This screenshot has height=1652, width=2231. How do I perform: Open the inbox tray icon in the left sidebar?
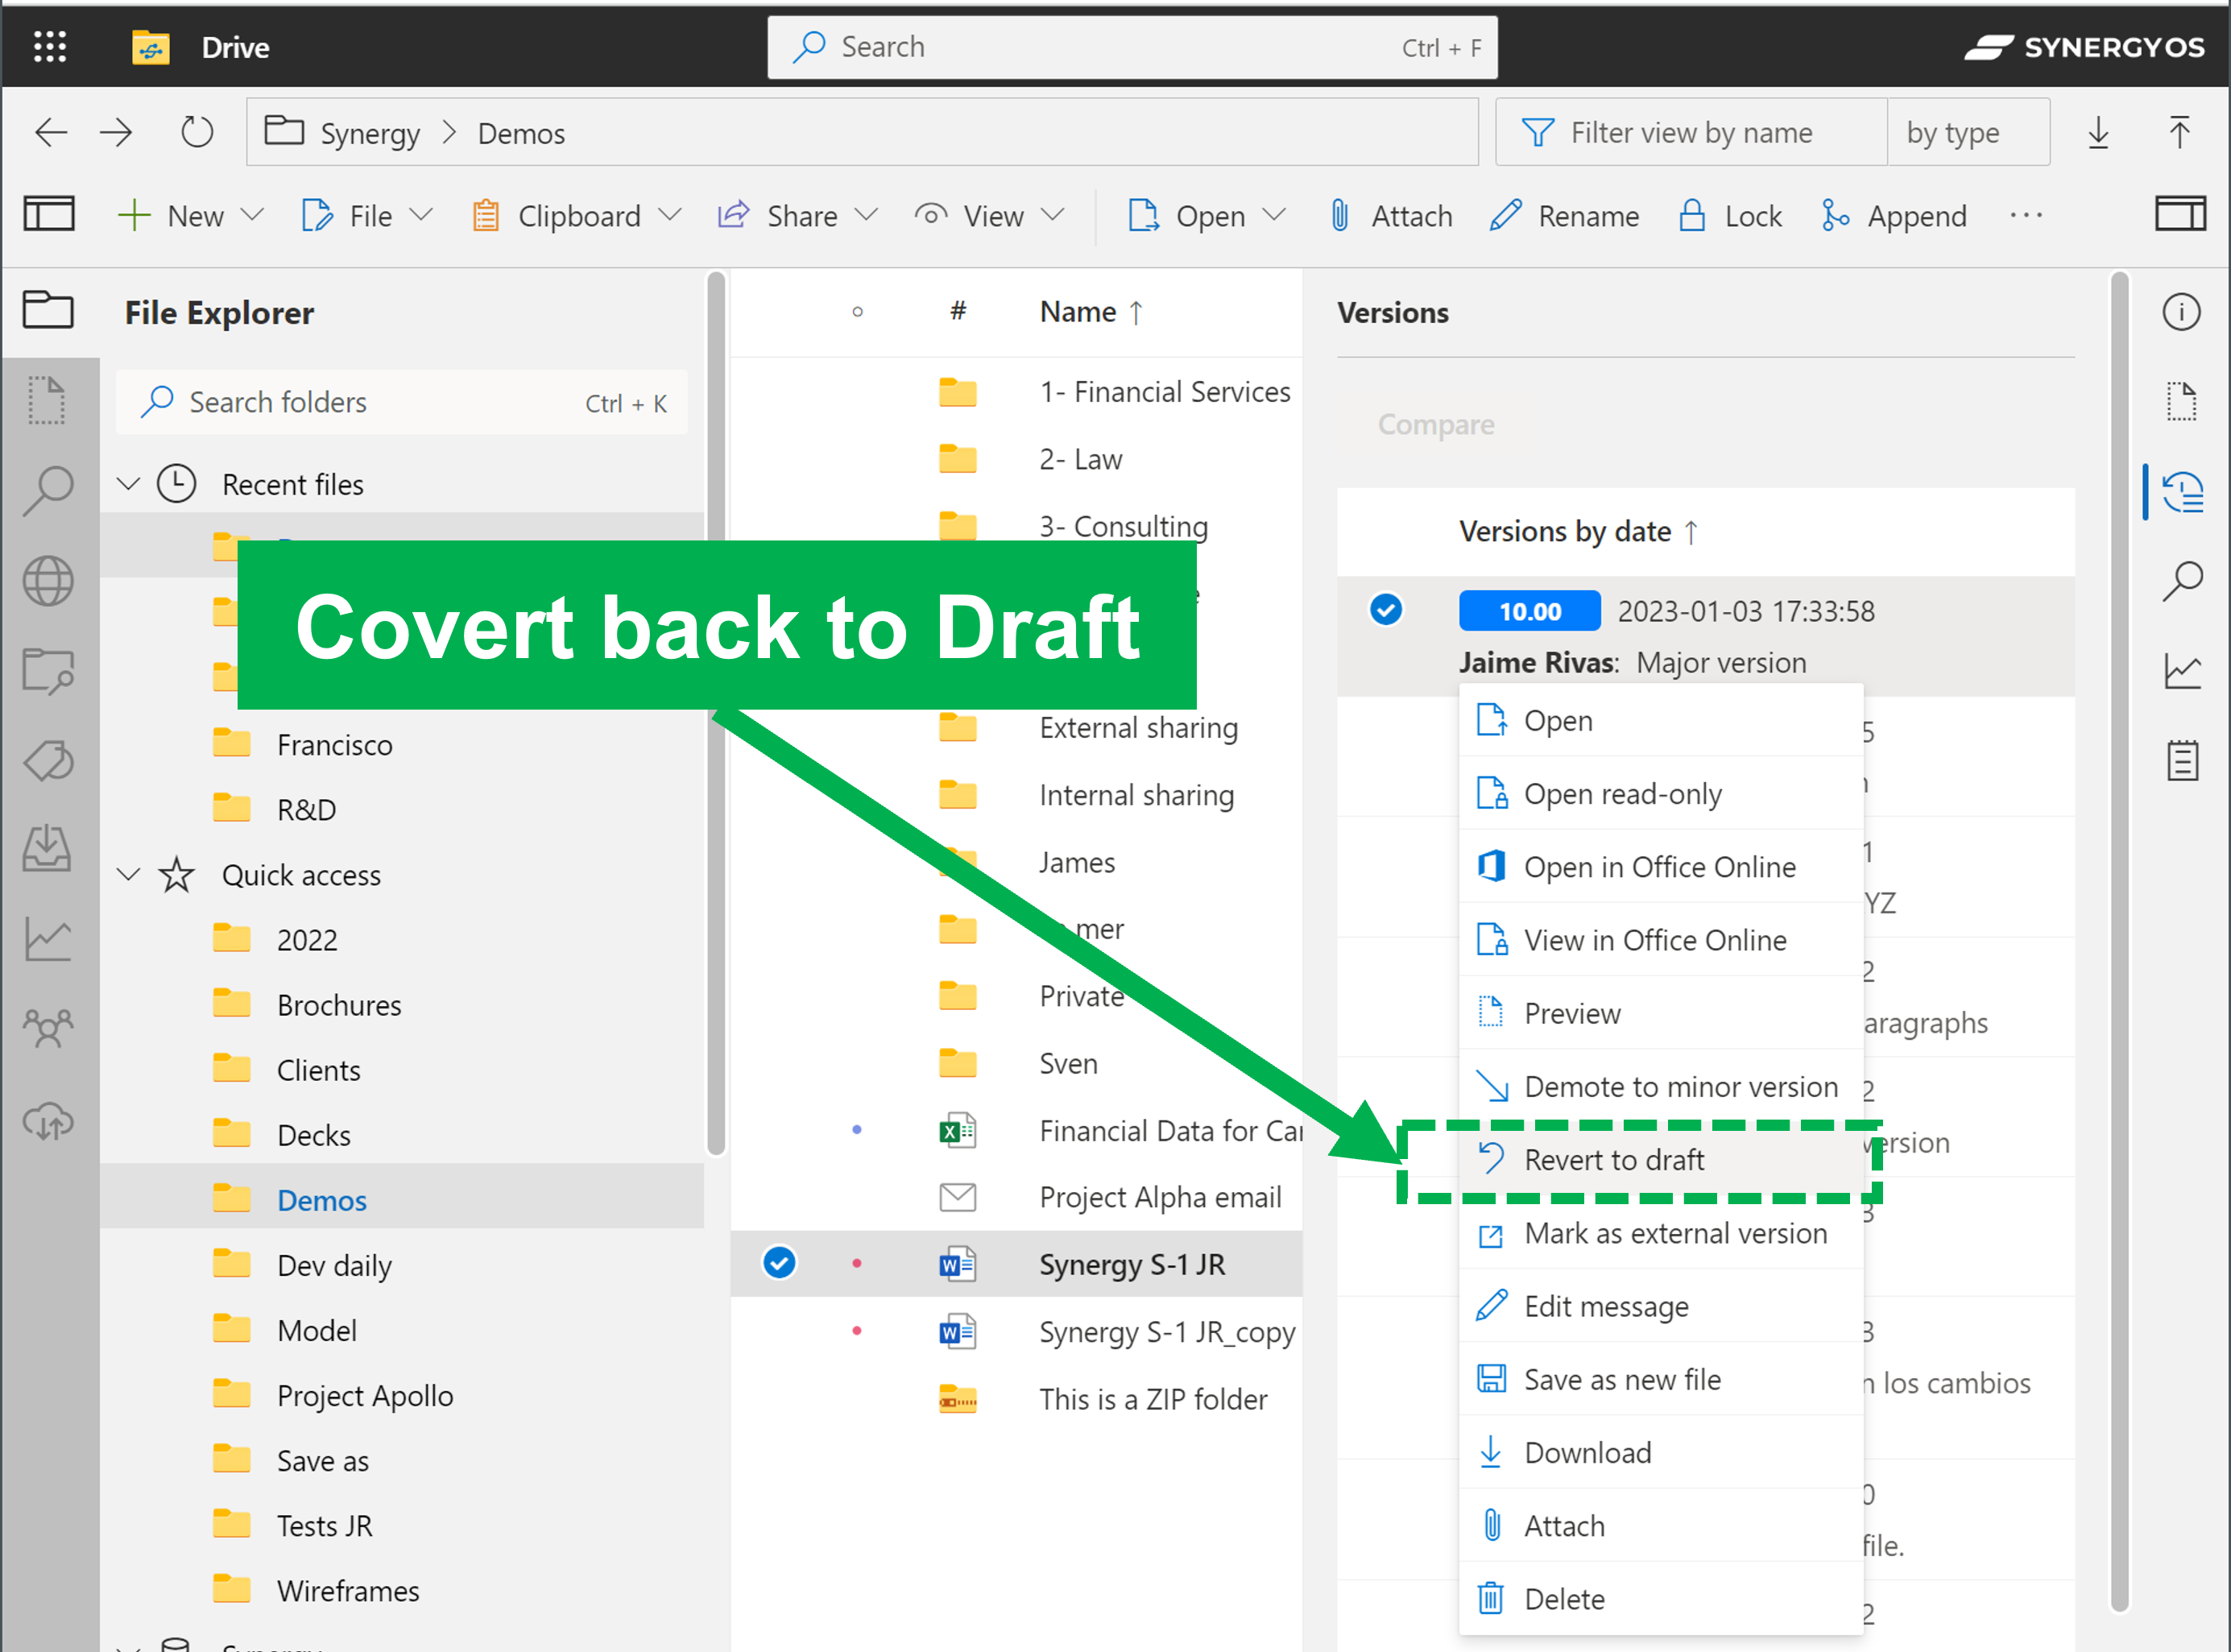(x=48, y=849)
